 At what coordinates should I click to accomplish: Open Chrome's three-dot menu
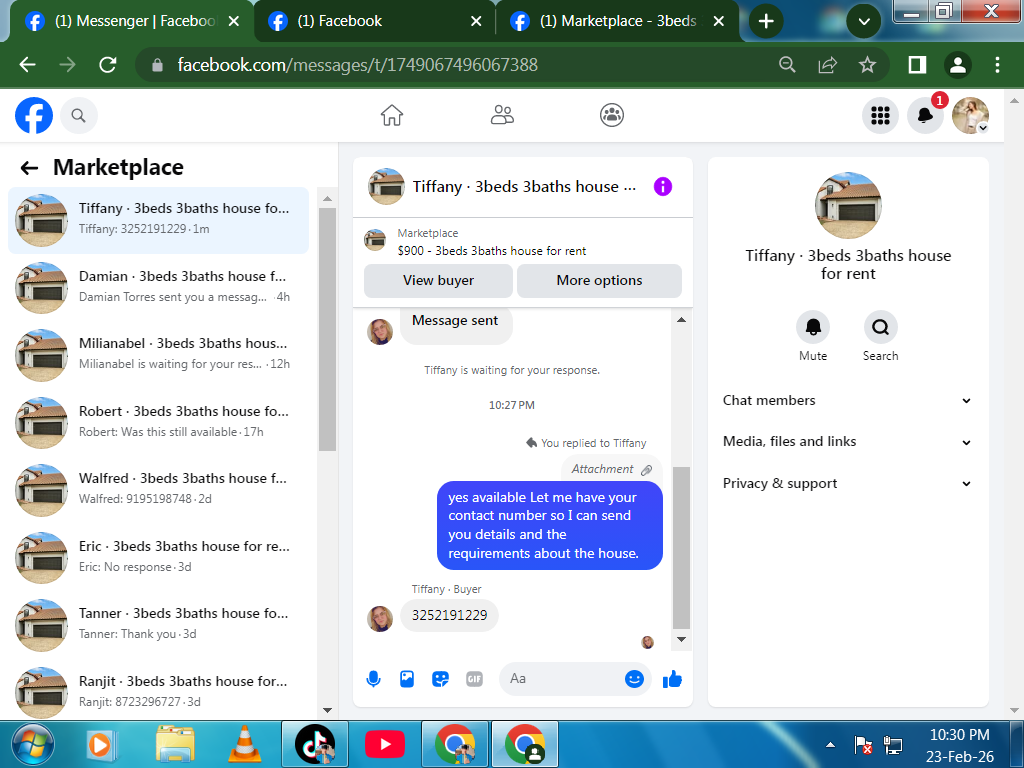tap(997, 65)
